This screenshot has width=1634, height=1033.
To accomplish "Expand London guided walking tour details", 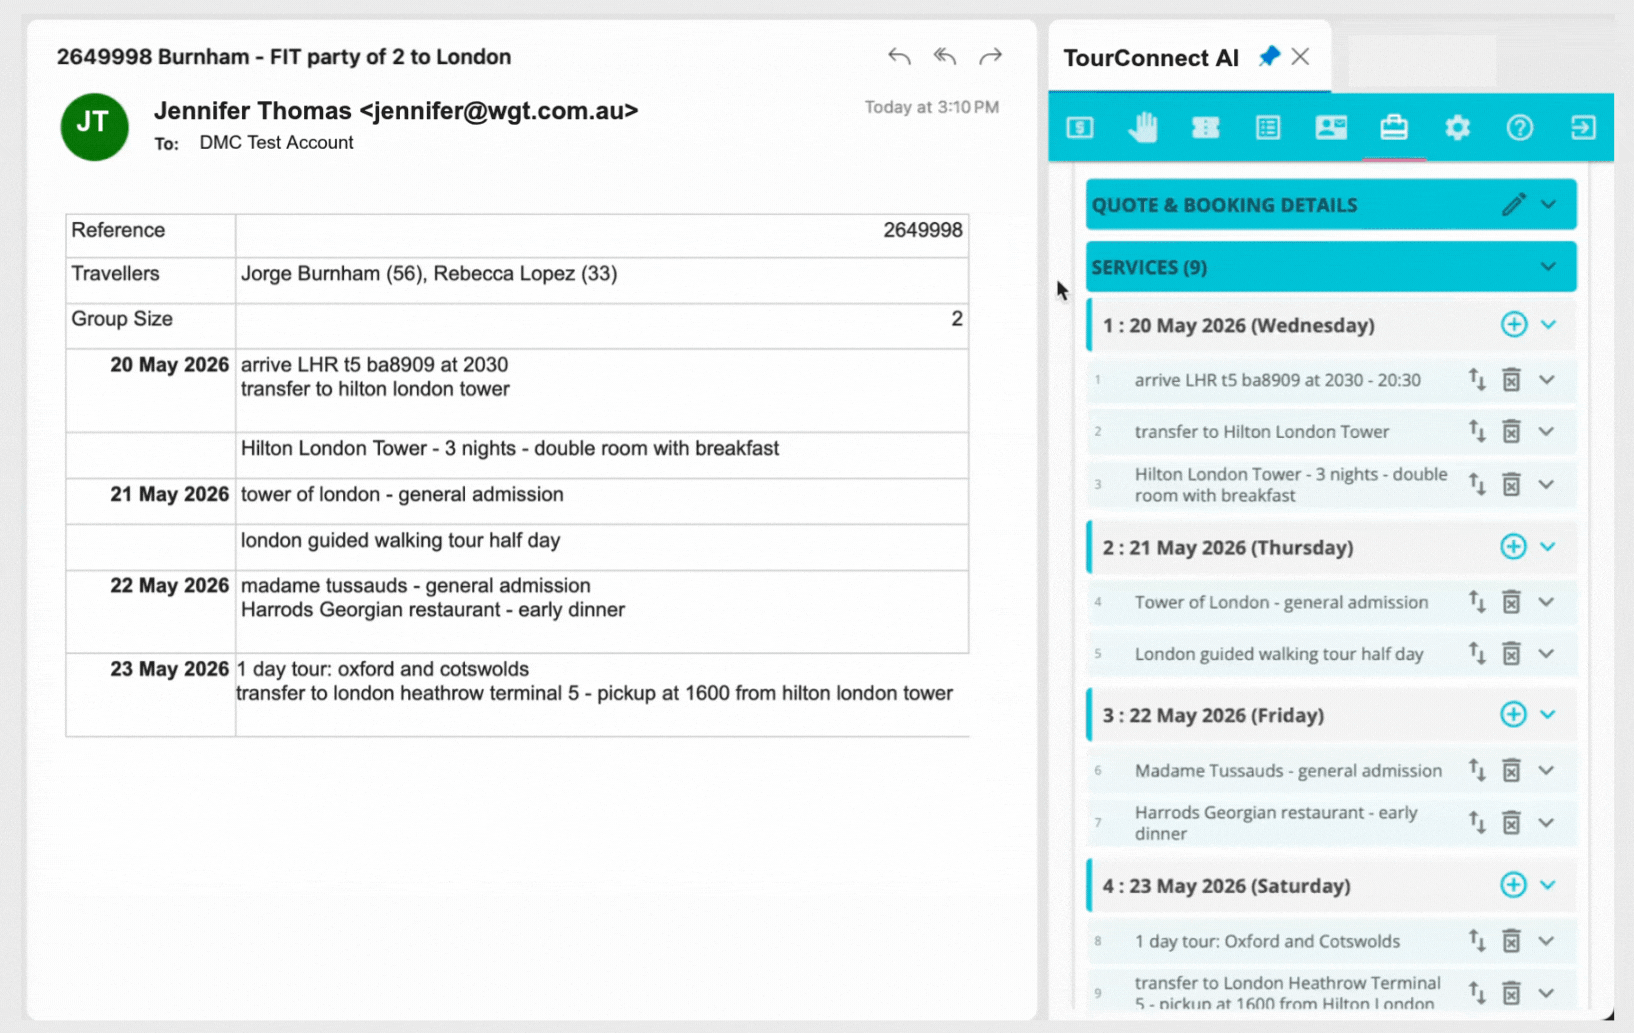I will pos(1547,654).
